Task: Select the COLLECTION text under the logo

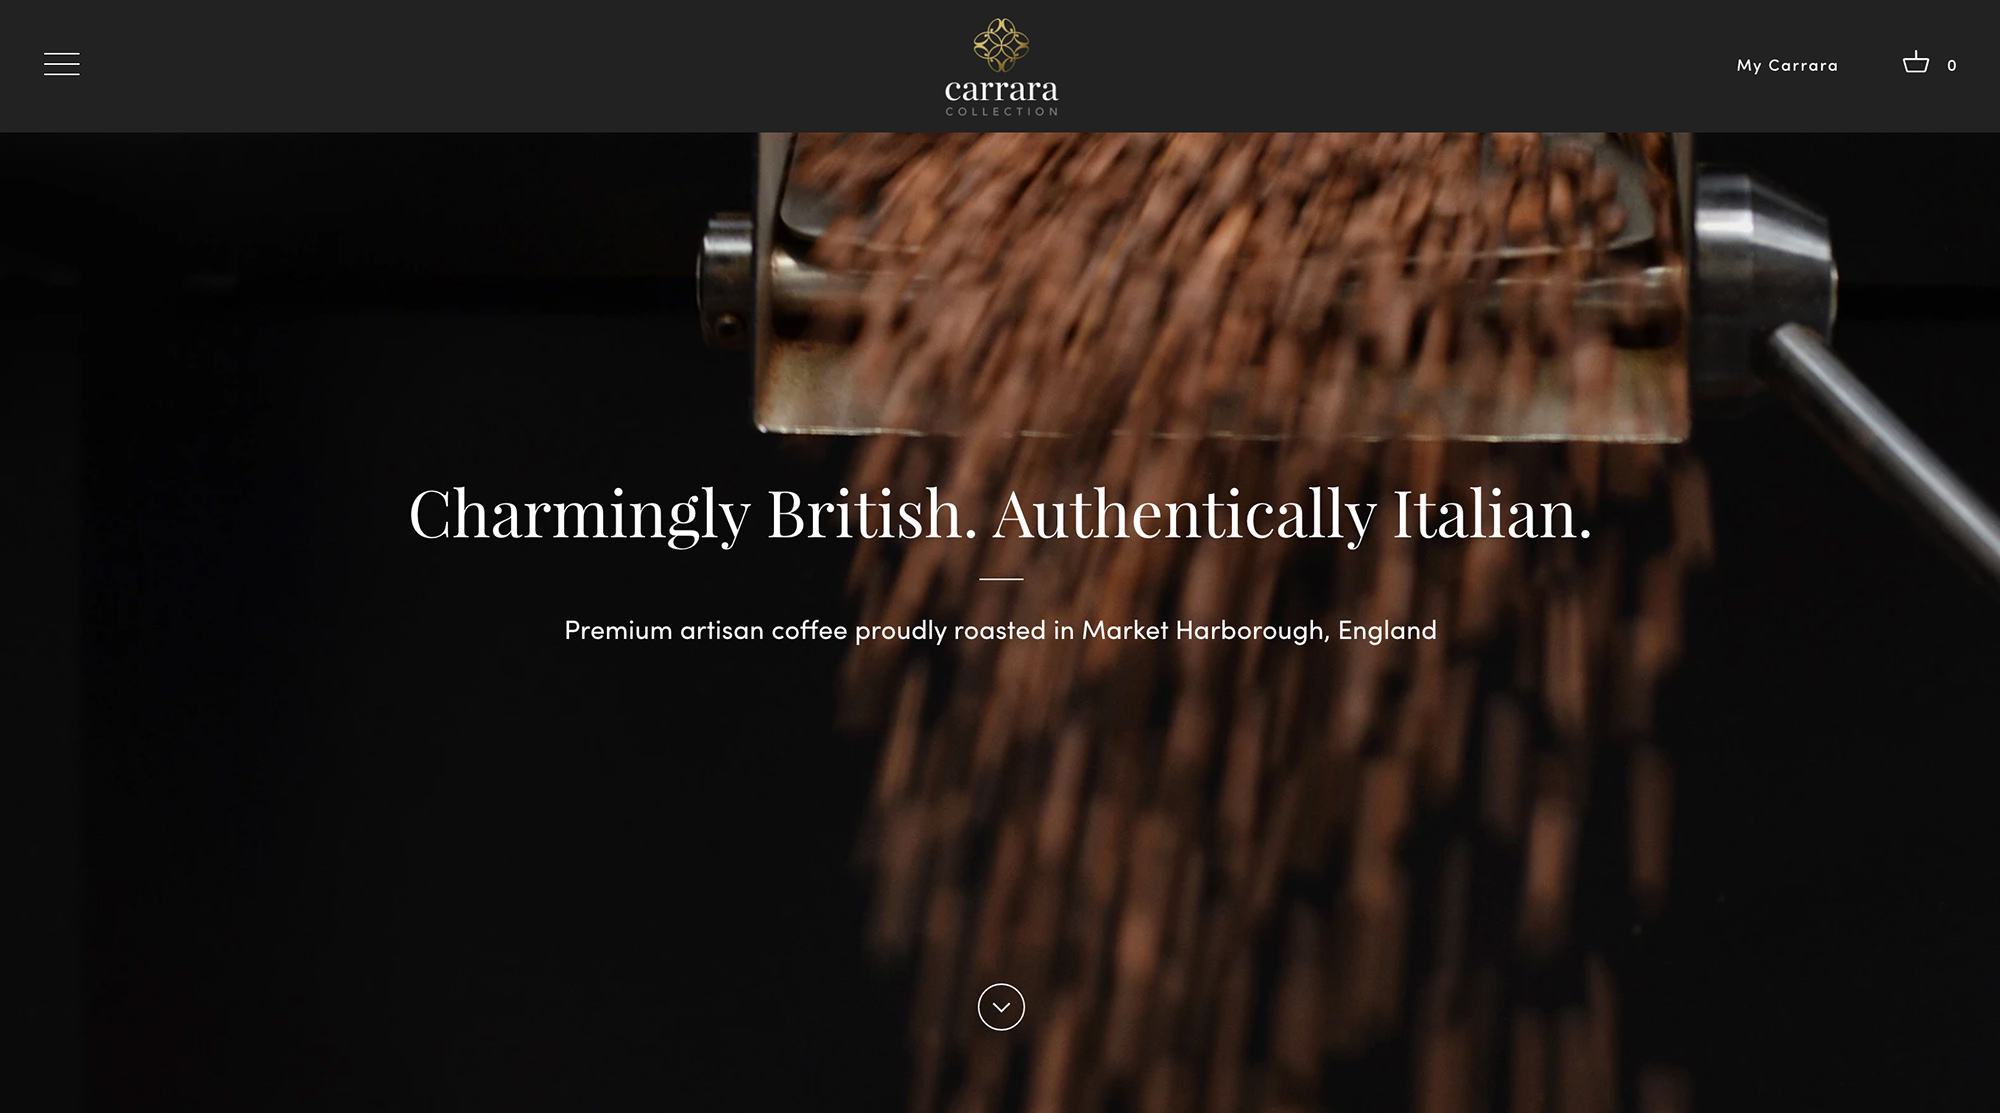Action: pos(1001,112)
